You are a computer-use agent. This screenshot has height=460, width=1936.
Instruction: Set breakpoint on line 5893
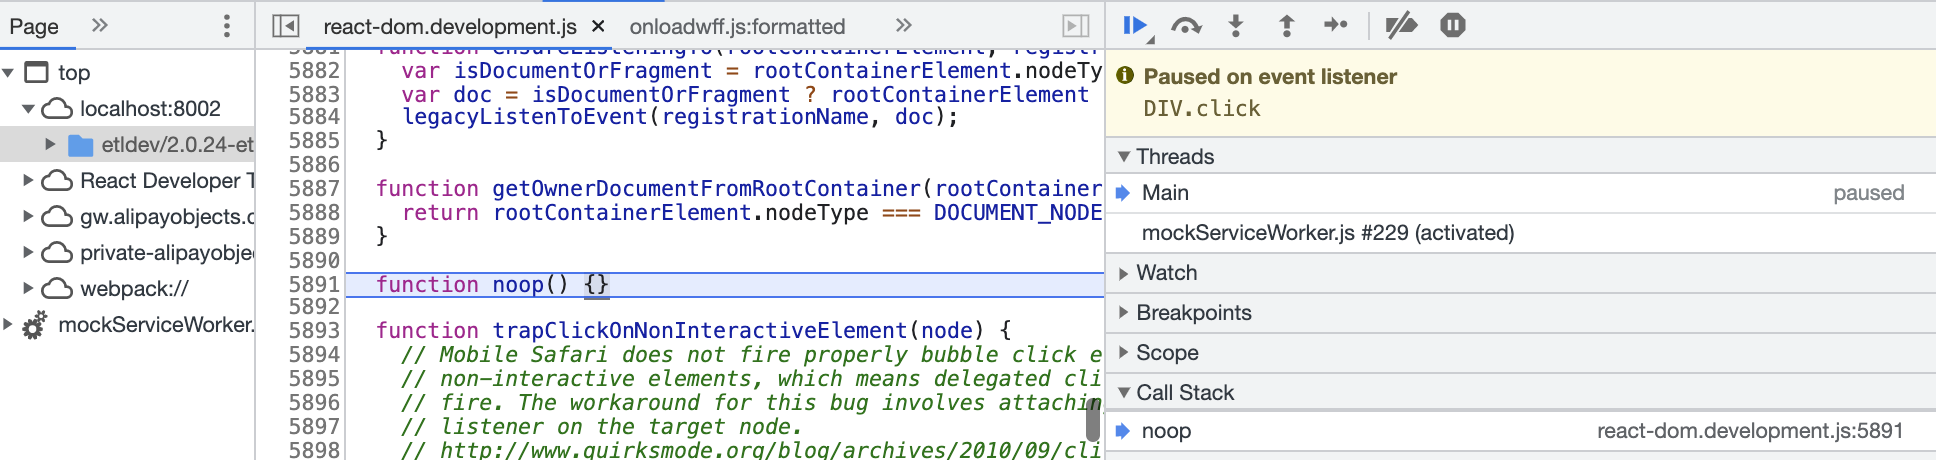coord(314,331)
